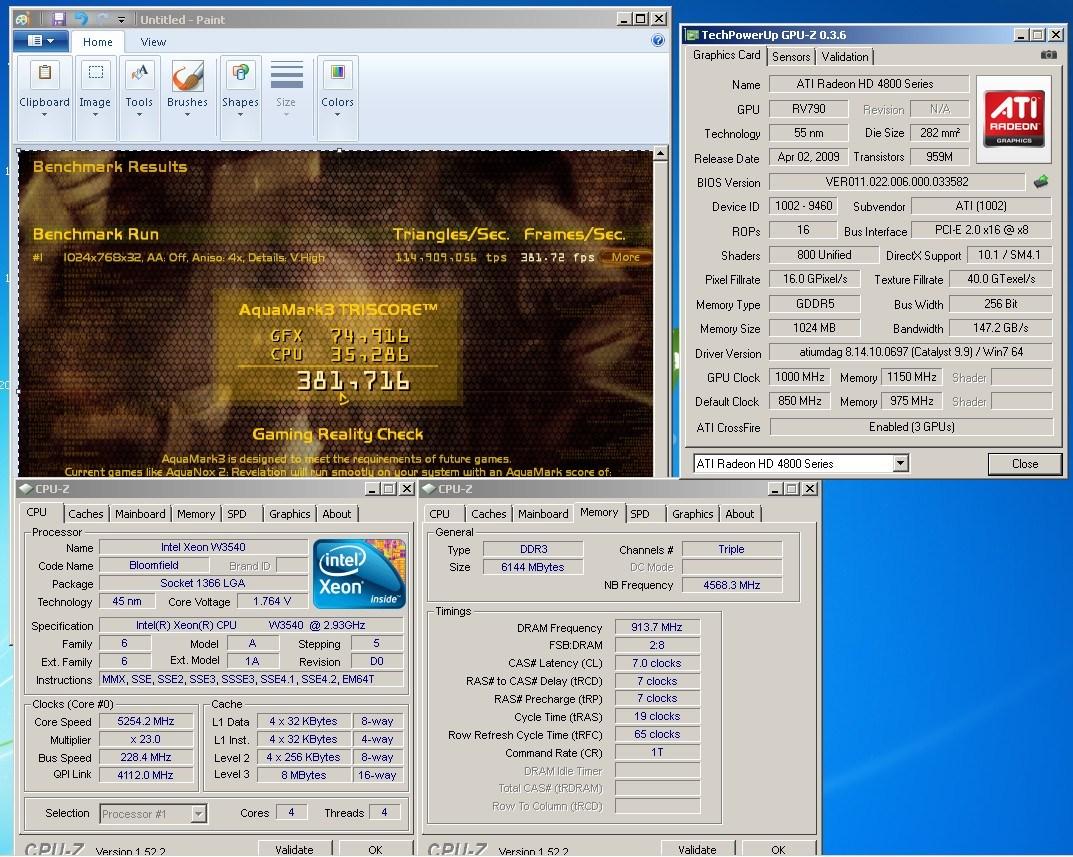
Task: Expand the Image dropdown arrow
Action: [95, 115]
